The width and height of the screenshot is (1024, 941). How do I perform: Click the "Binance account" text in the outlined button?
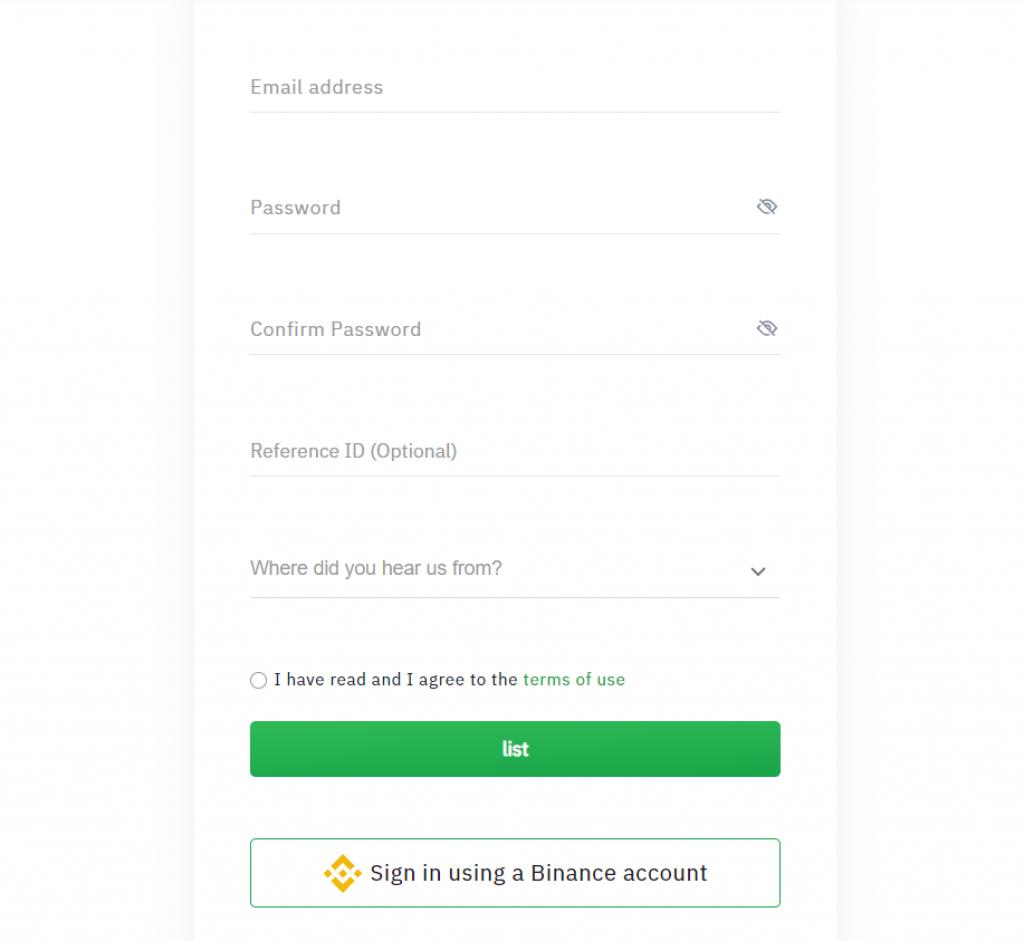coord(619,873)
